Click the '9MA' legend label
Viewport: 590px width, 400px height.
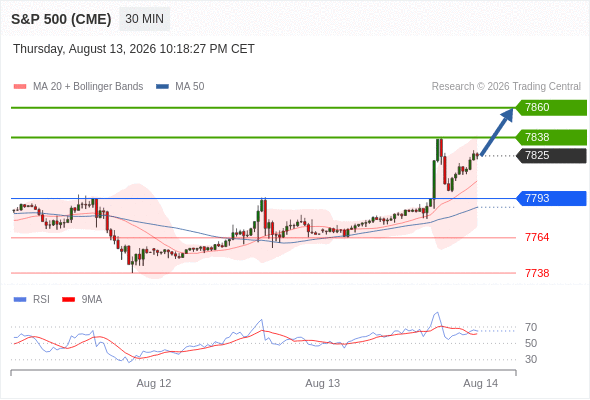coord(92,300)
